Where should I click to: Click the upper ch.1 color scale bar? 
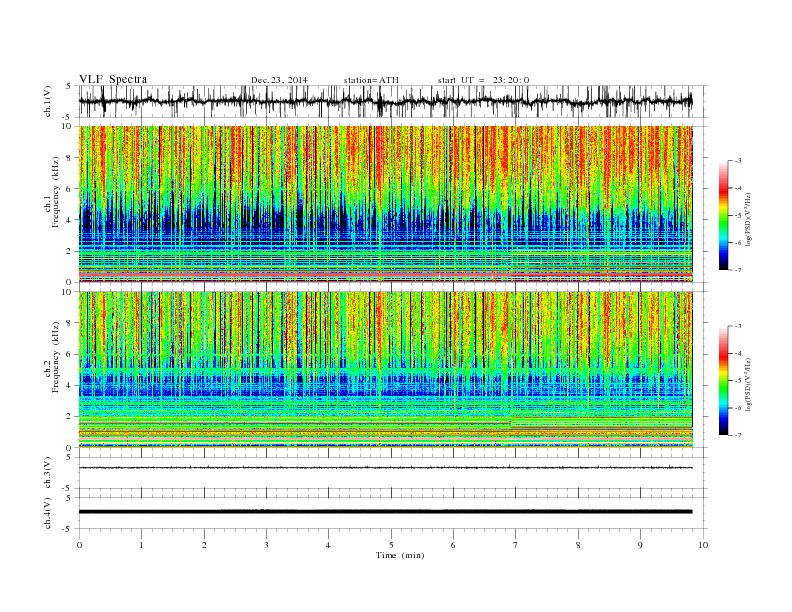point(724,215)
